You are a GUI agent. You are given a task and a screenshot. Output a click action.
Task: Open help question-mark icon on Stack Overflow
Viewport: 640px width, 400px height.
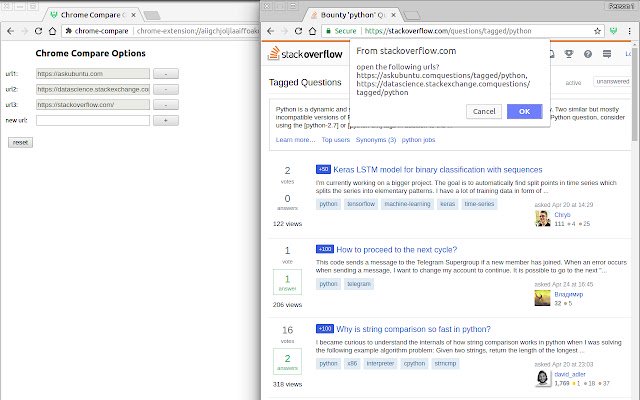(588, 54)
